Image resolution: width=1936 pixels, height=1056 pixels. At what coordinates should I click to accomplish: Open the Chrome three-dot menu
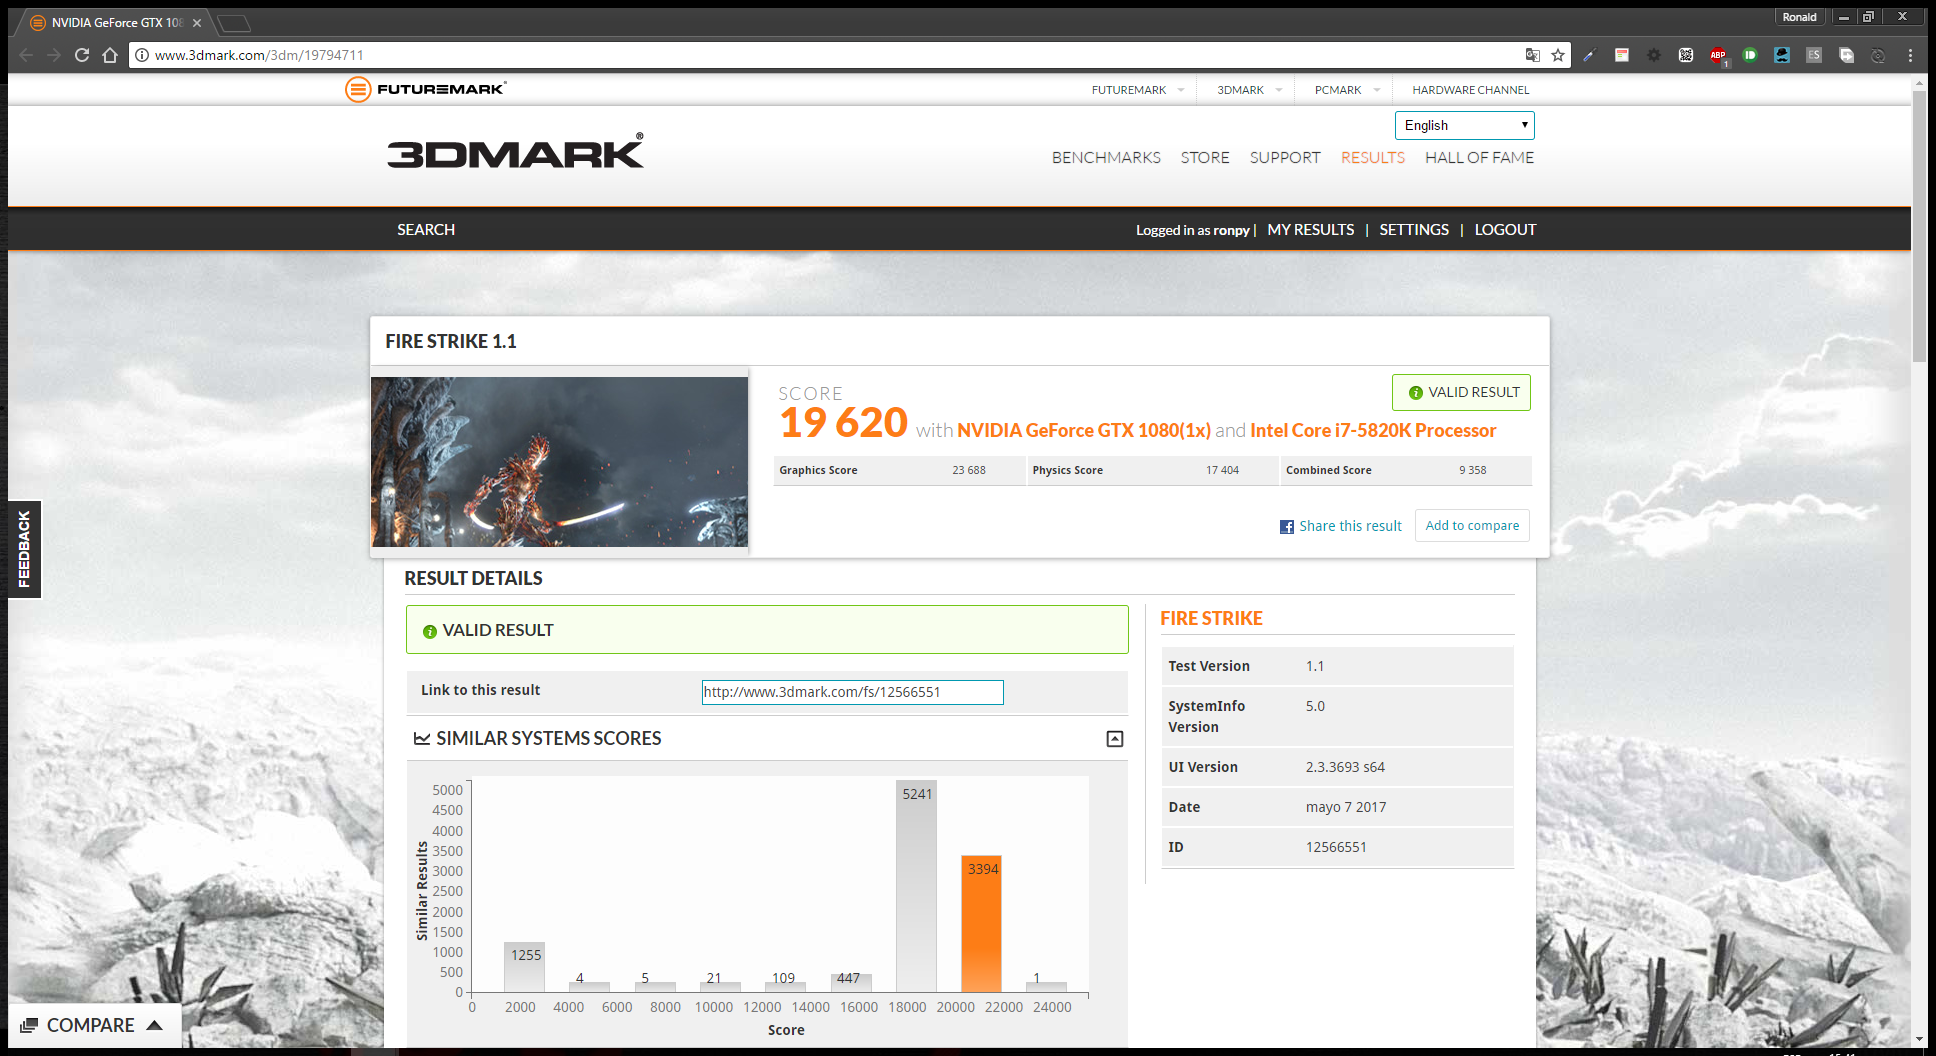(x=1910, y=55)
